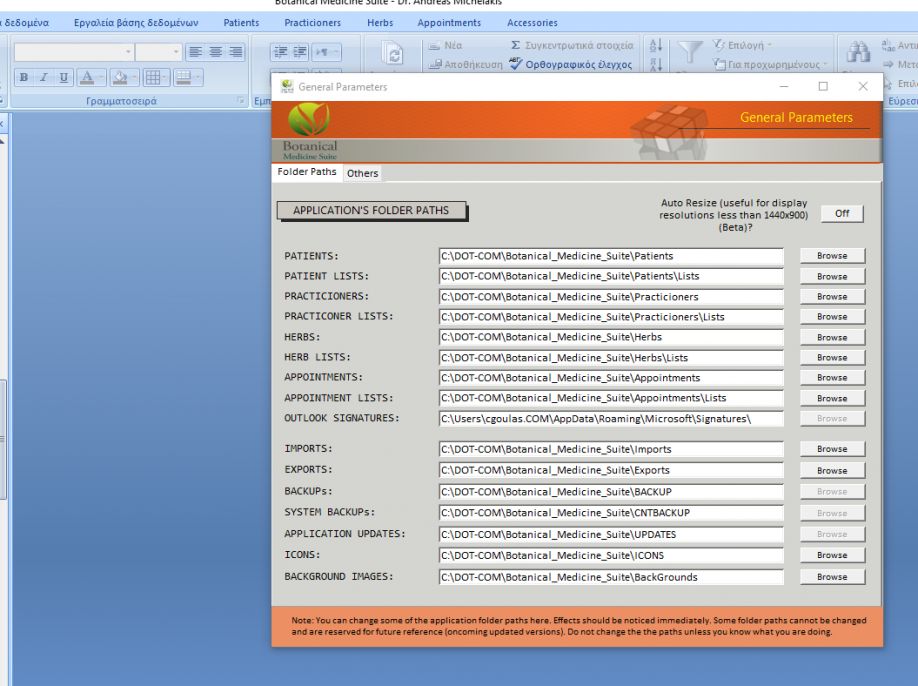Image resolution: width=918 pixels, height=686 pixels.
Task: Open the Practicioners ribbon tab
Action: pyautogui.click(x=313, y=23)
